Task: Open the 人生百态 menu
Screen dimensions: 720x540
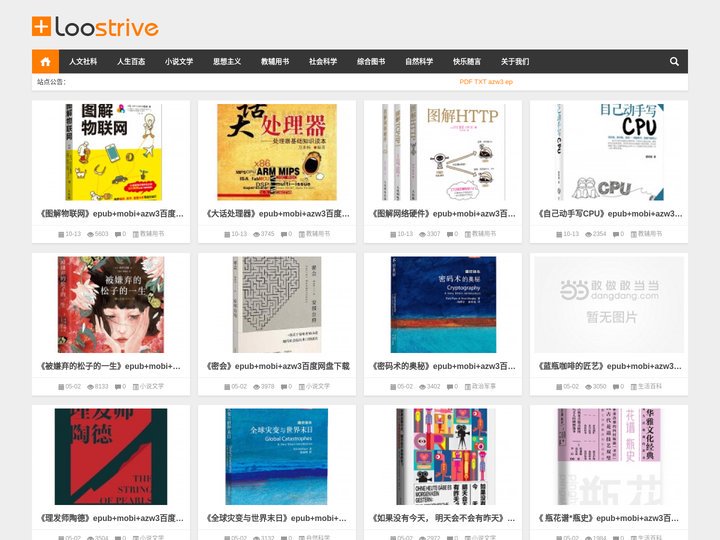Action: [131, 62]
